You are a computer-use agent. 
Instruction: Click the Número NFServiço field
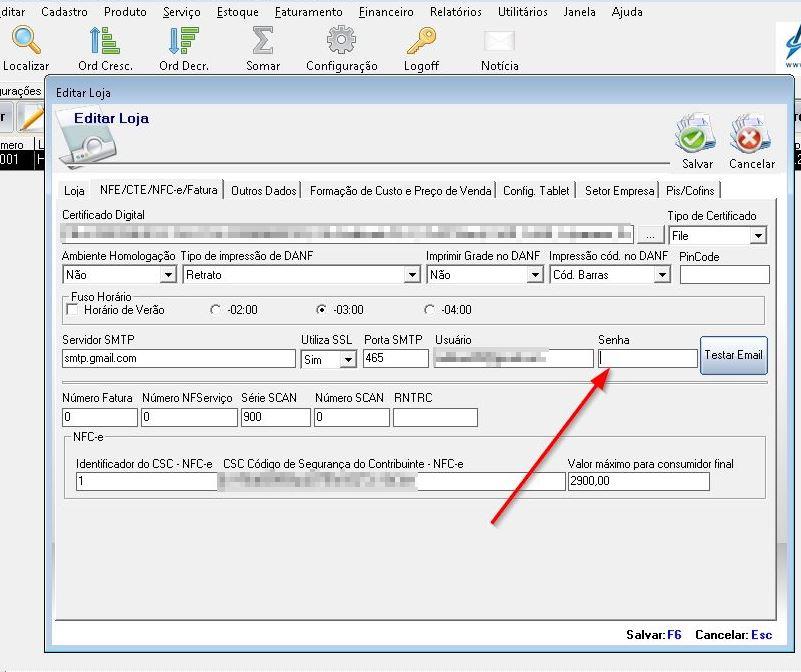pos(190,417)
